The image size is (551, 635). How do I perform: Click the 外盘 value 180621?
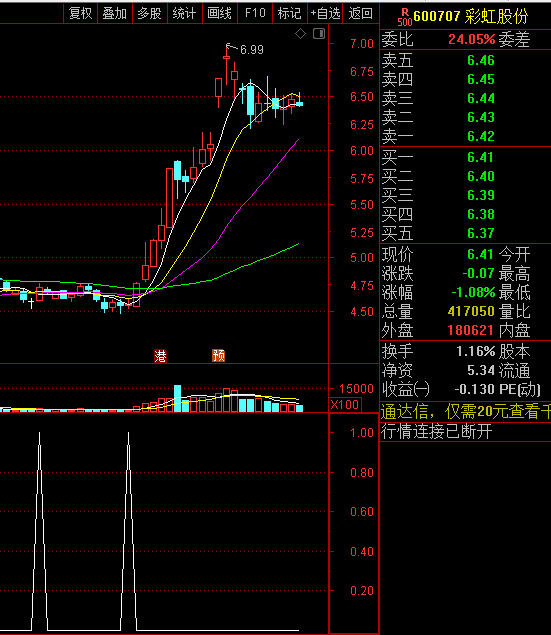tap(471, 330)
